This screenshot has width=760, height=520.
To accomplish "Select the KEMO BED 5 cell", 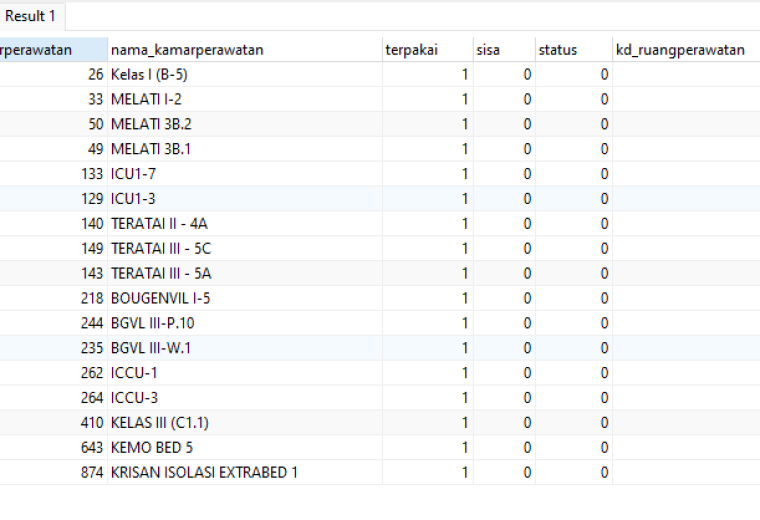I will click(245, 448).
